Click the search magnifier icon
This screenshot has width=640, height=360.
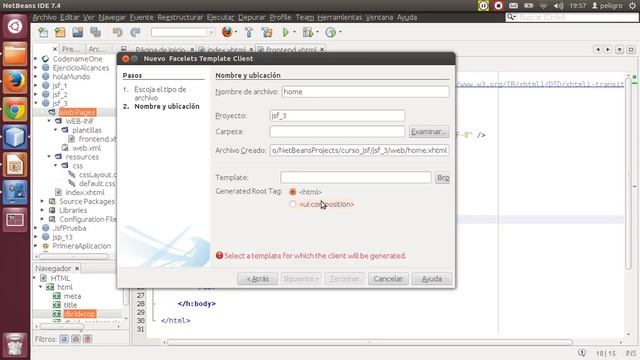[511, 17]
